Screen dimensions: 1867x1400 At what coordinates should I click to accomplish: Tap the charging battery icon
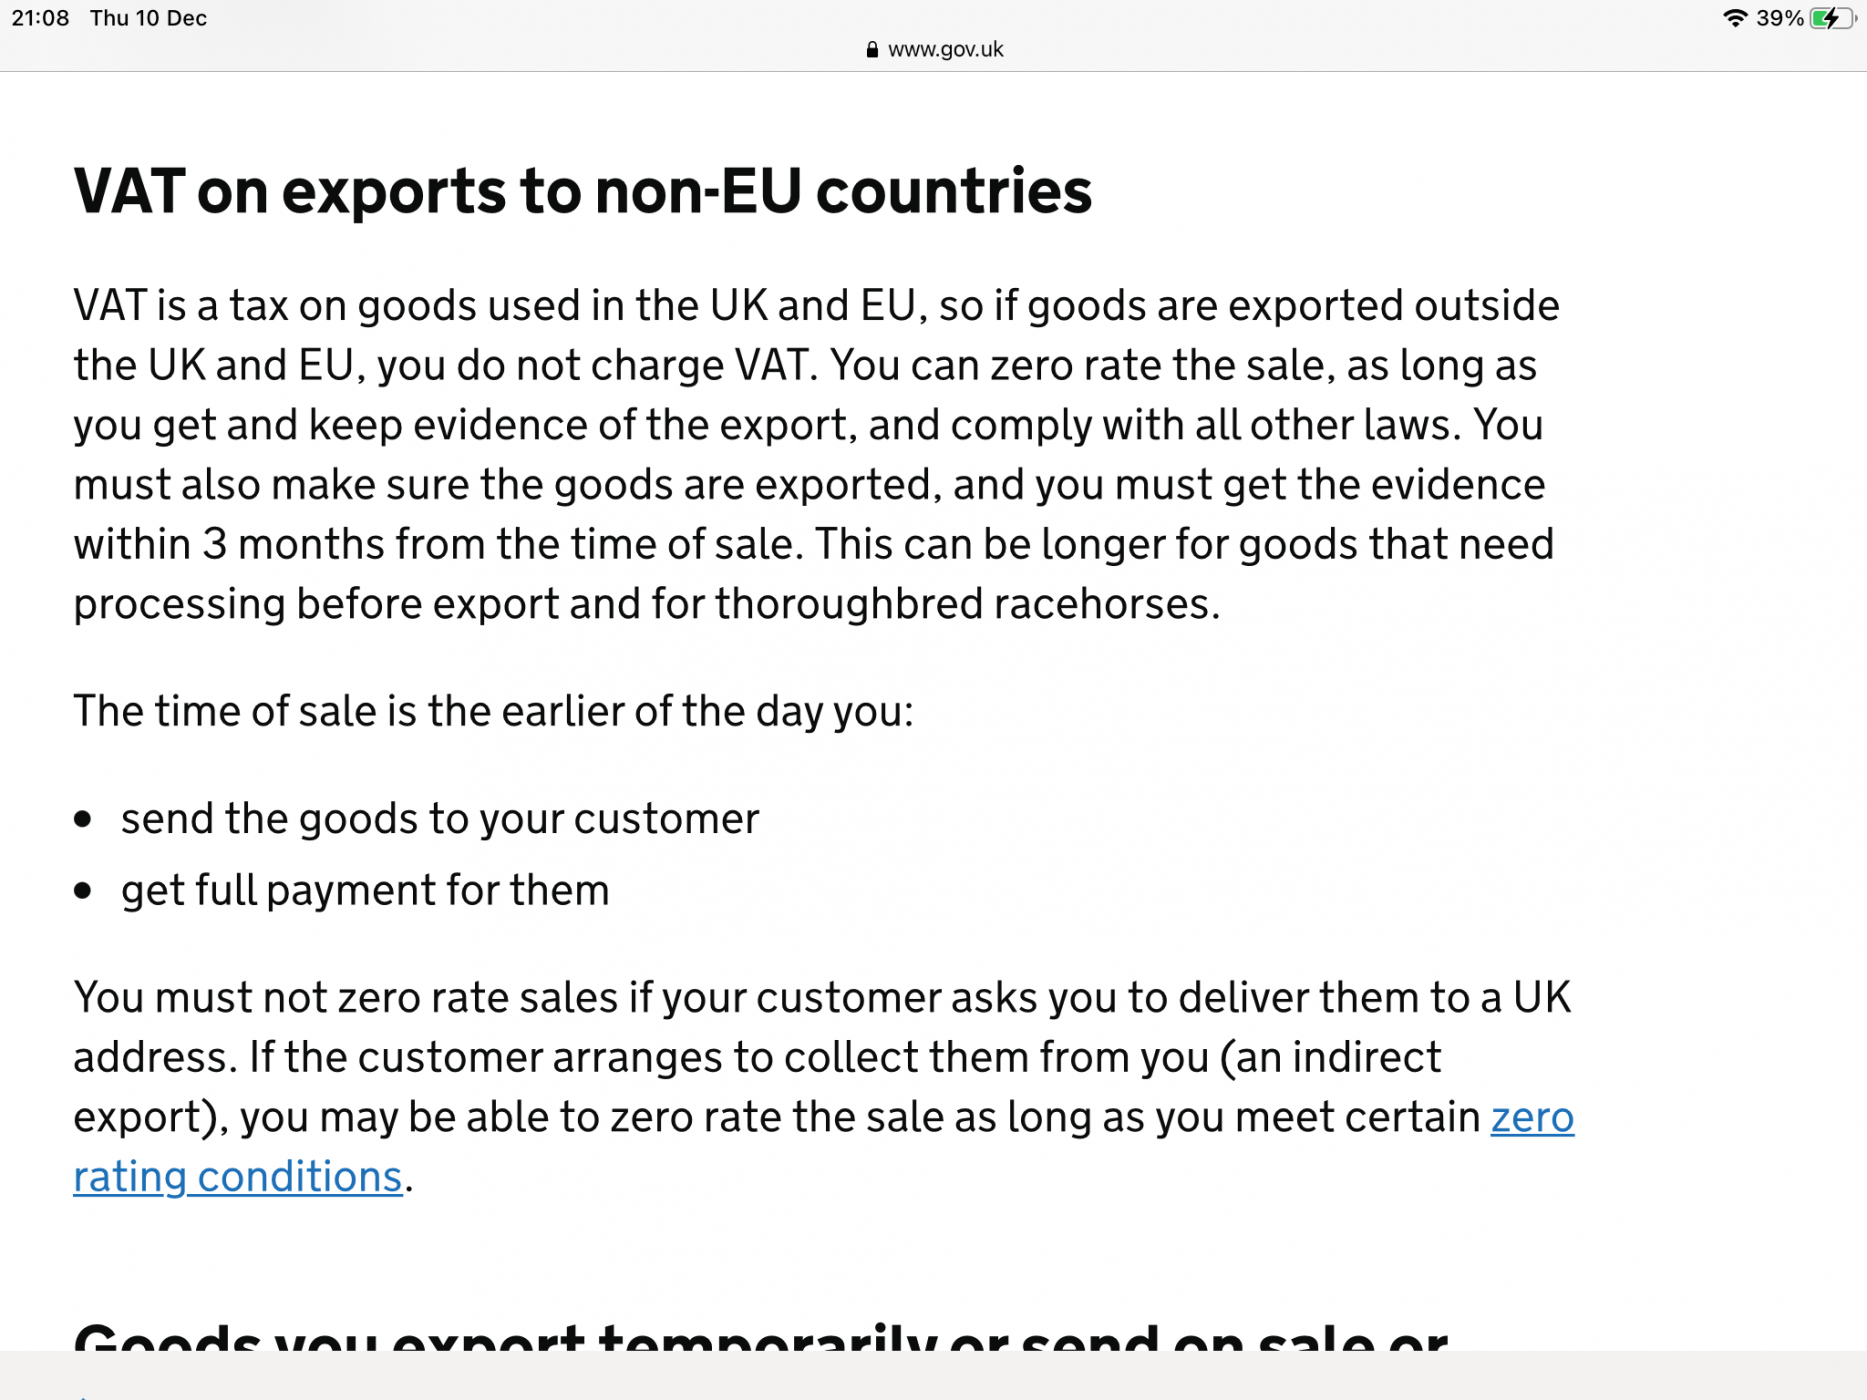click(x=1834, y=18)
